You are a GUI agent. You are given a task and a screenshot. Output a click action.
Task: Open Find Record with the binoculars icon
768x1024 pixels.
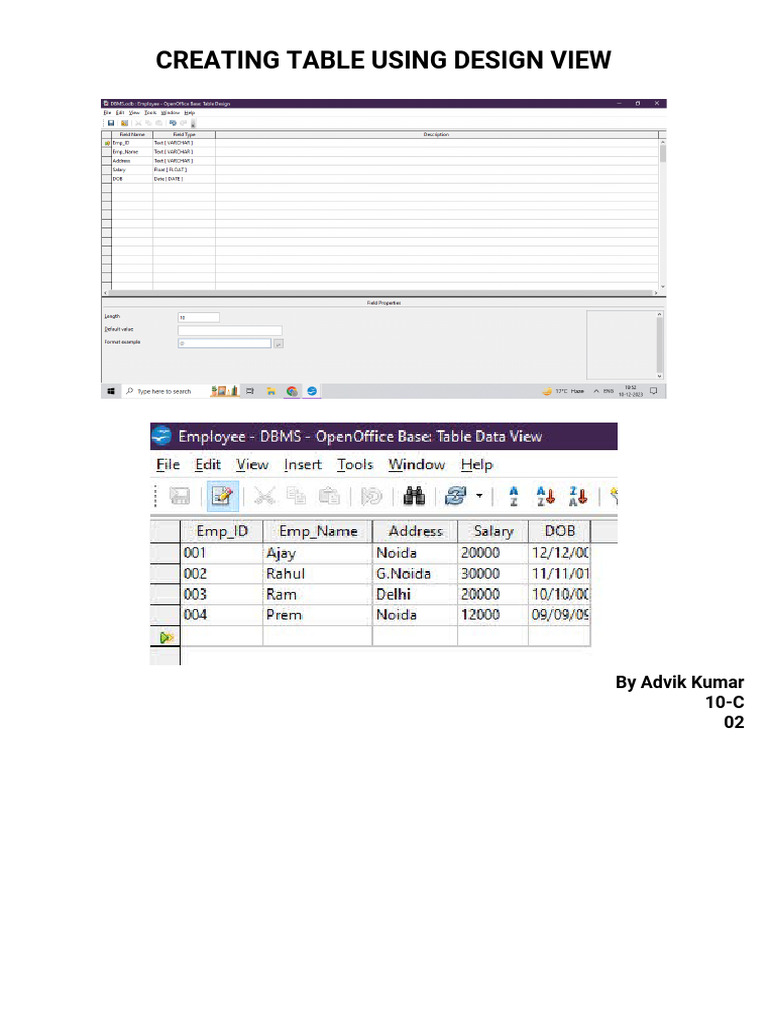click(x=414, y=496)
